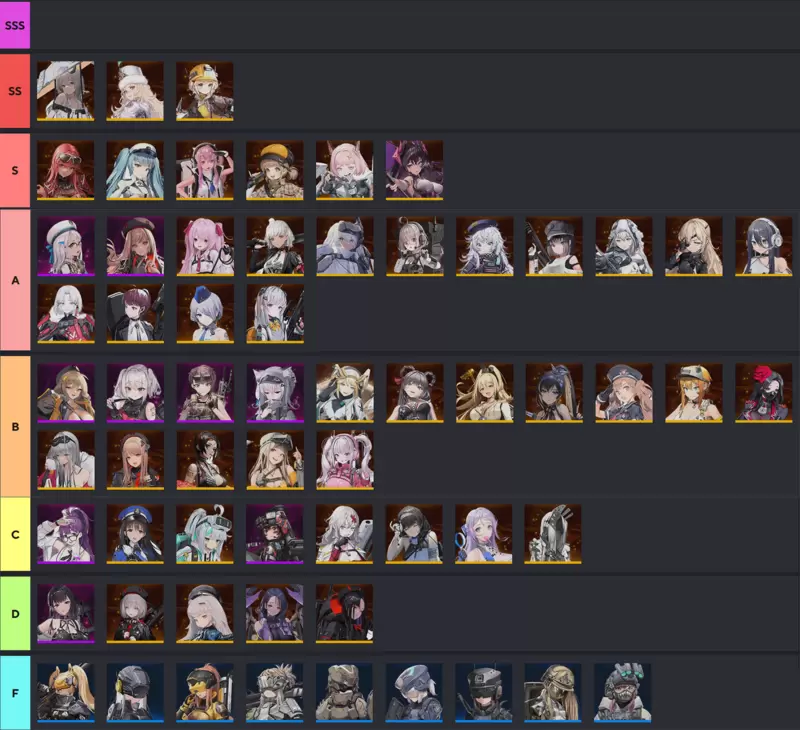Click the orange-haired yellow cap character in B
Image resolution: width=800 pixels, height=730 pixels.
pyautogui.click(x=693, y=393)
